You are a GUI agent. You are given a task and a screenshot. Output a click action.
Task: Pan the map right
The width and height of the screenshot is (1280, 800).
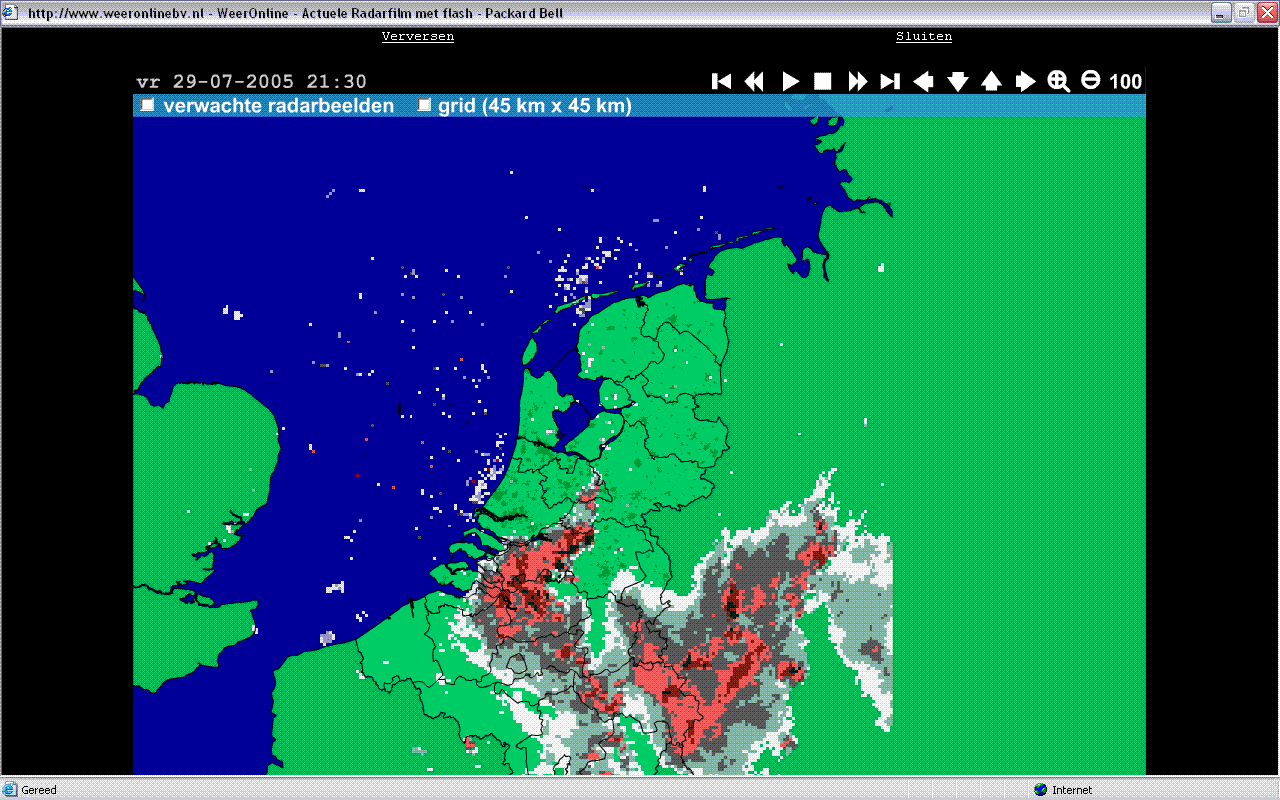point(1025,82)
